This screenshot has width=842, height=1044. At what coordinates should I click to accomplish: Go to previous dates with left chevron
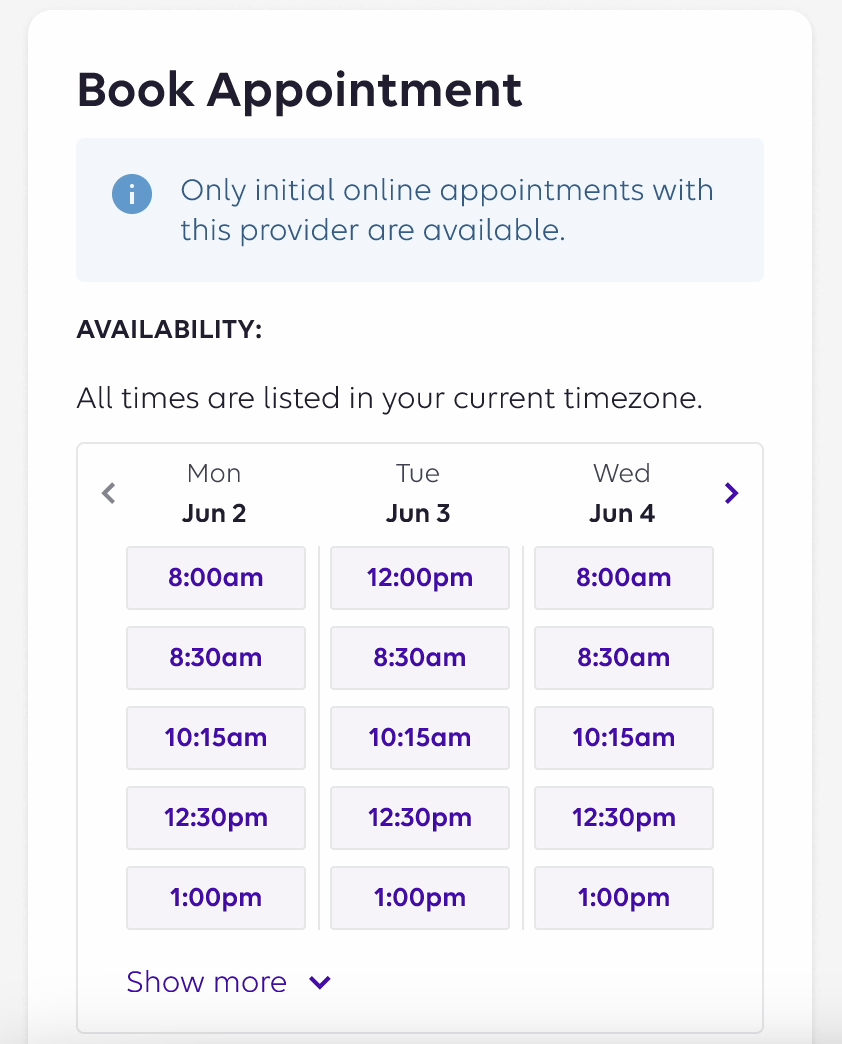coord(108,493)
